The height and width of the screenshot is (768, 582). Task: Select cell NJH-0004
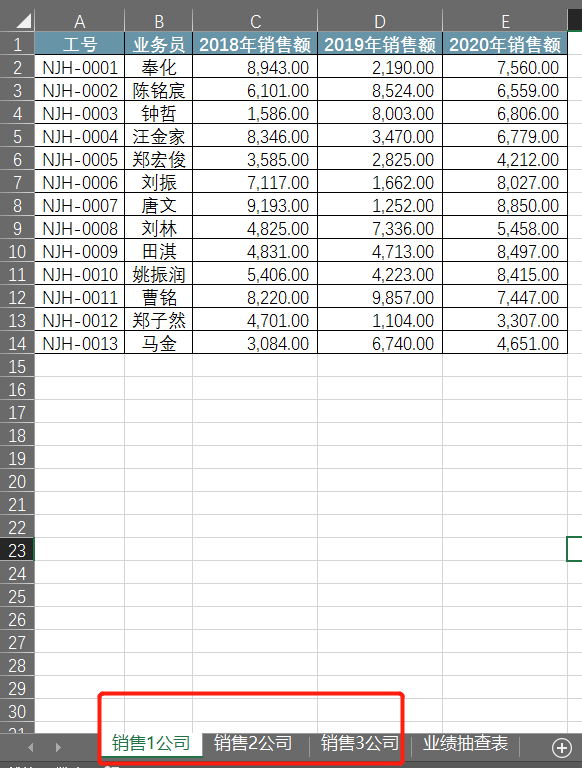click(x=79, y=137)
